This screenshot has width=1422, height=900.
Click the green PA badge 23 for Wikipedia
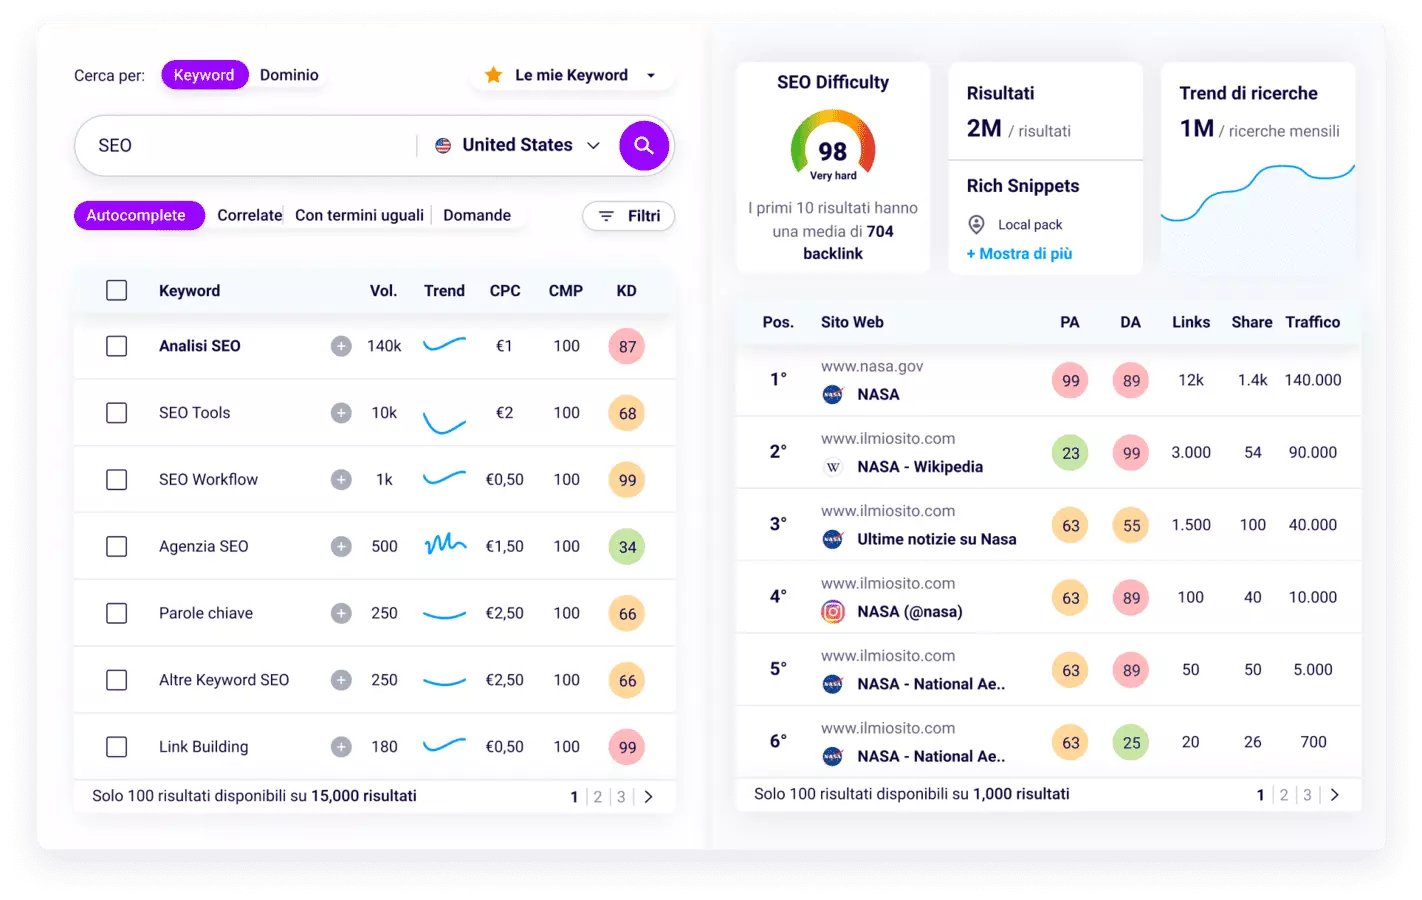[x=1070, y=453]
